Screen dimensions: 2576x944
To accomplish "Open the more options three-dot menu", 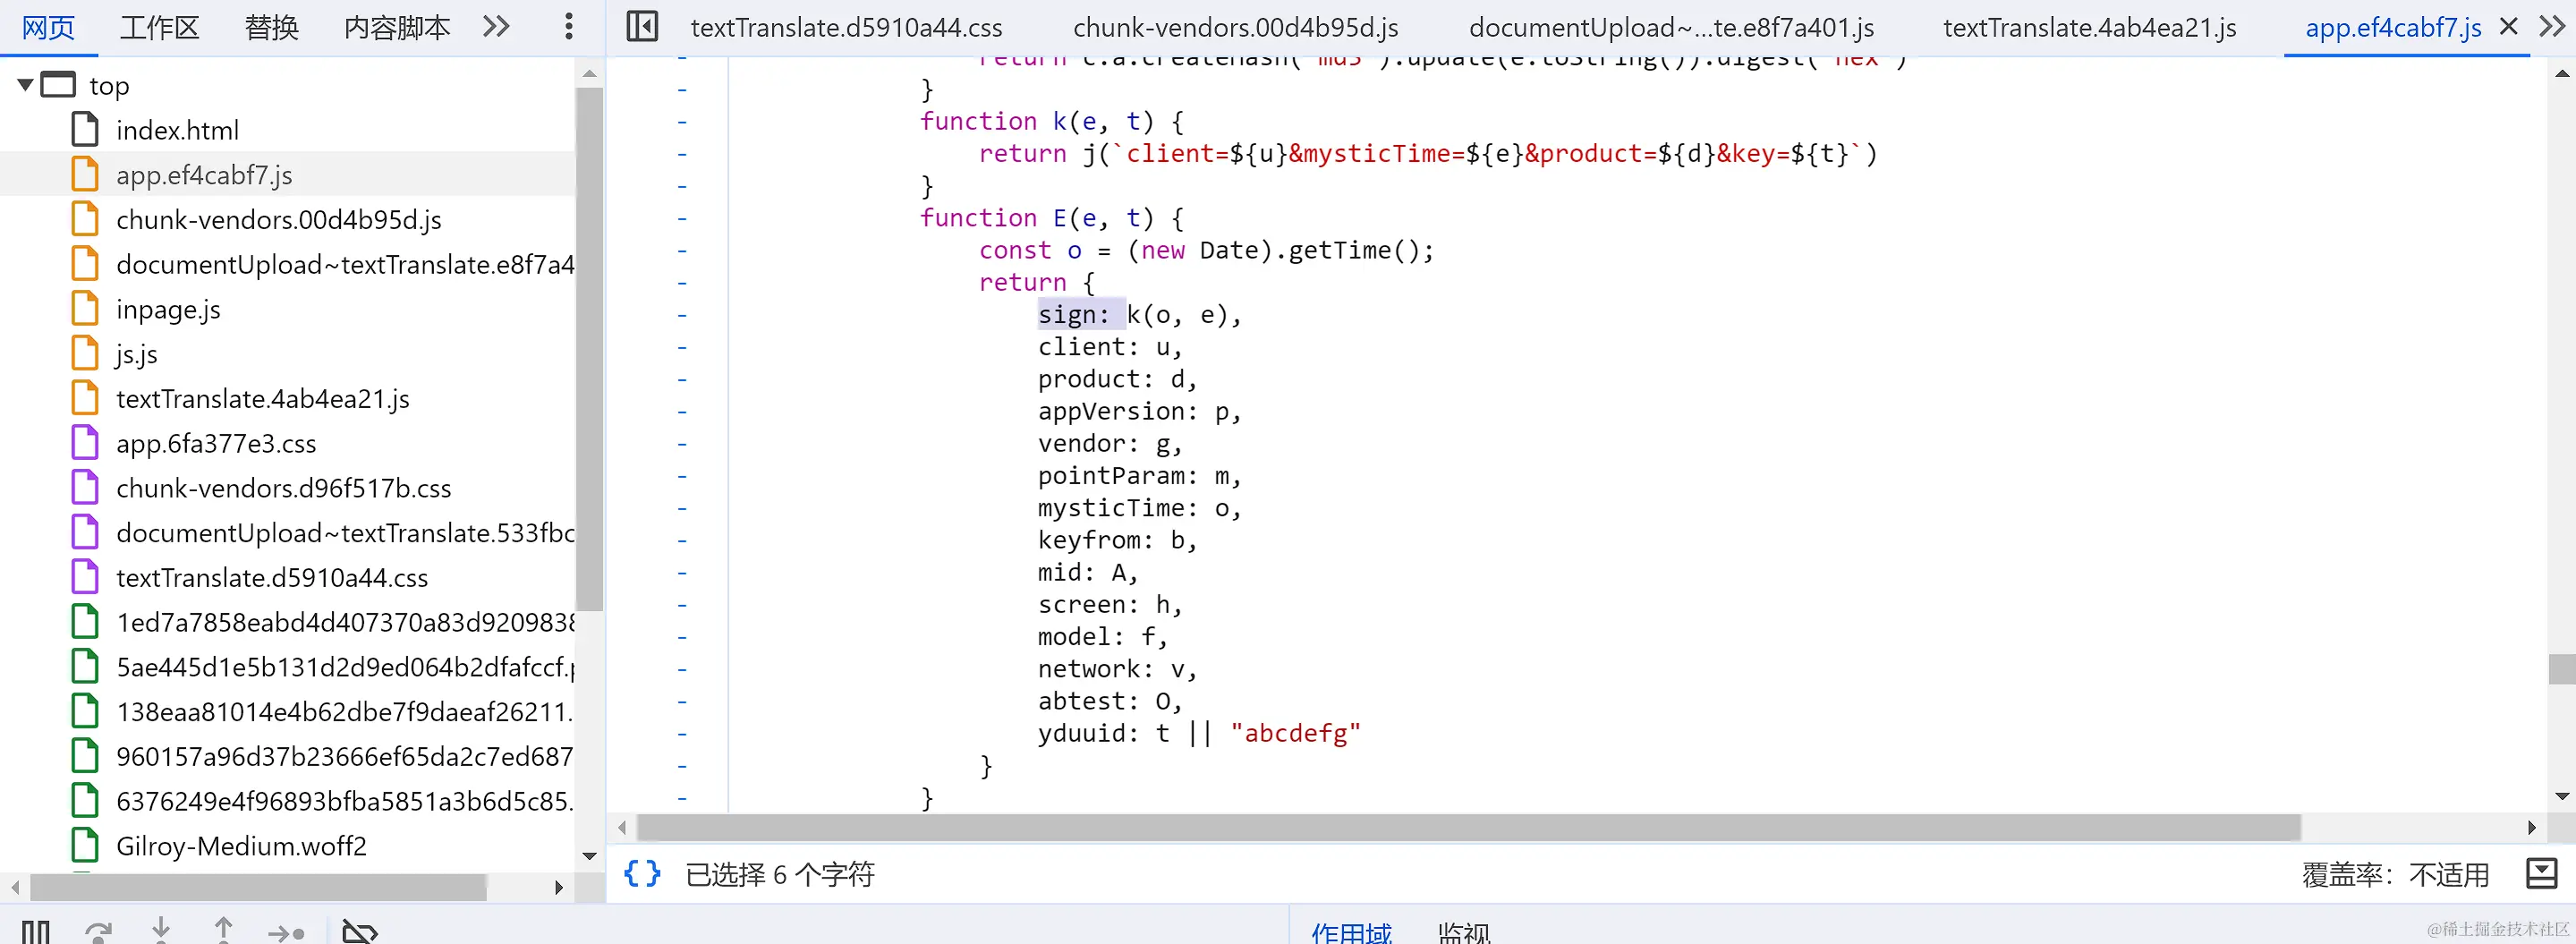I will coord(568,27).
